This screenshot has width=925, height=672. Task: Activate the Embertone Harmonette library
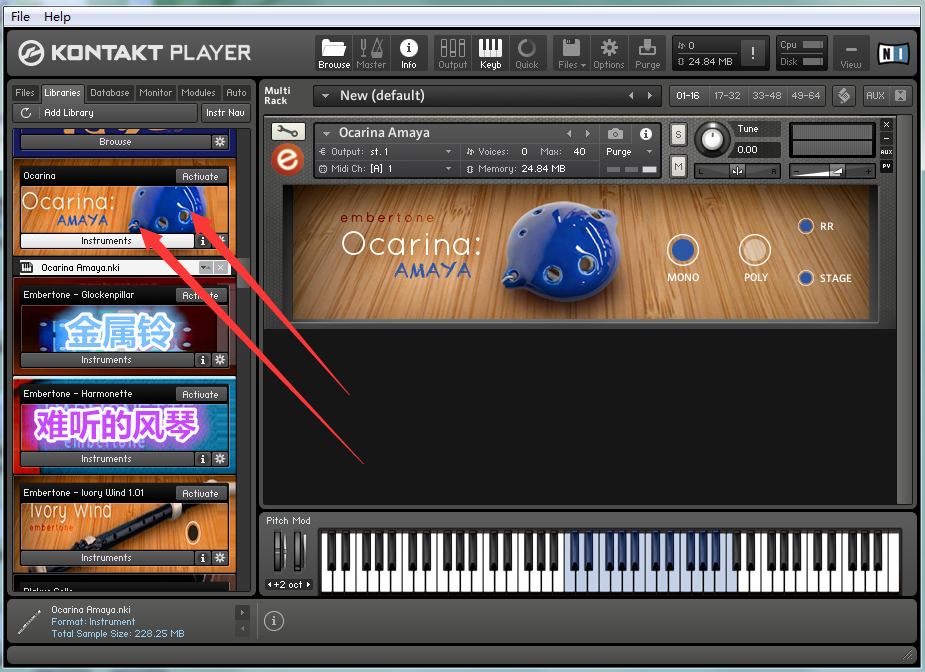coord(201,395)
